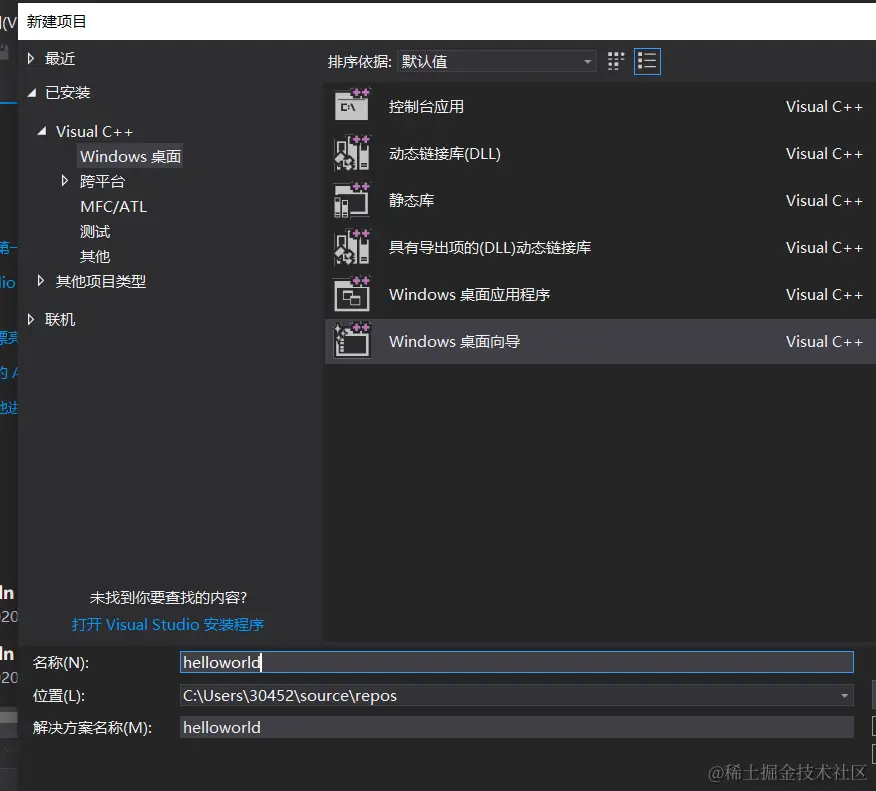
Task: Select 联机 label in tree
Action: click(60, 320)
